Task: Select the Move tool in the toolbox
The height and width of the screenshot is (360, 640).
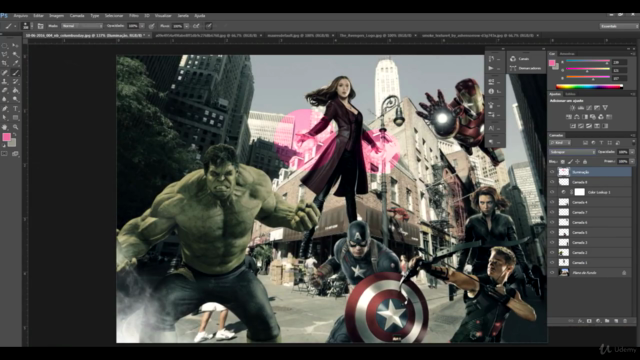Action: coord(16,46)
